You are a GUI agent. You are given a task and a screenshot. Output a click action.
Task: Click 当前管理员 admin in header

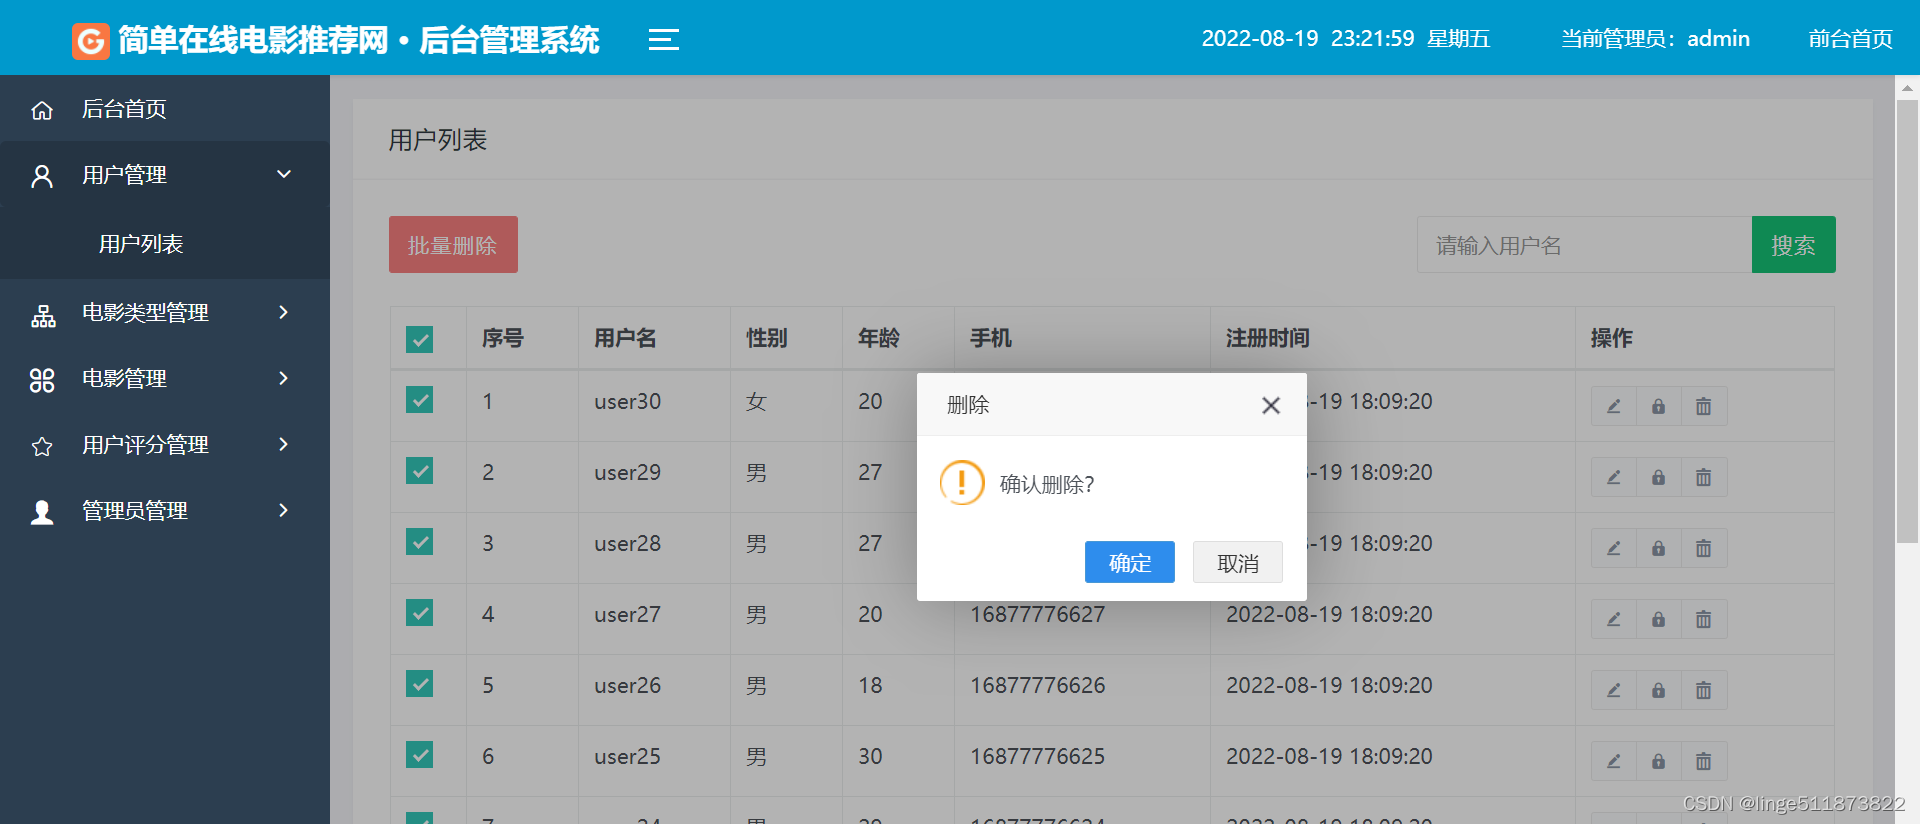(x=1656, y=39)
